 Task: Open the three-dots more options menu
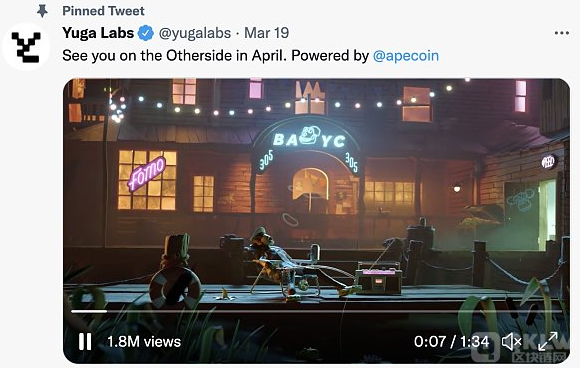(x=562, y=33)
